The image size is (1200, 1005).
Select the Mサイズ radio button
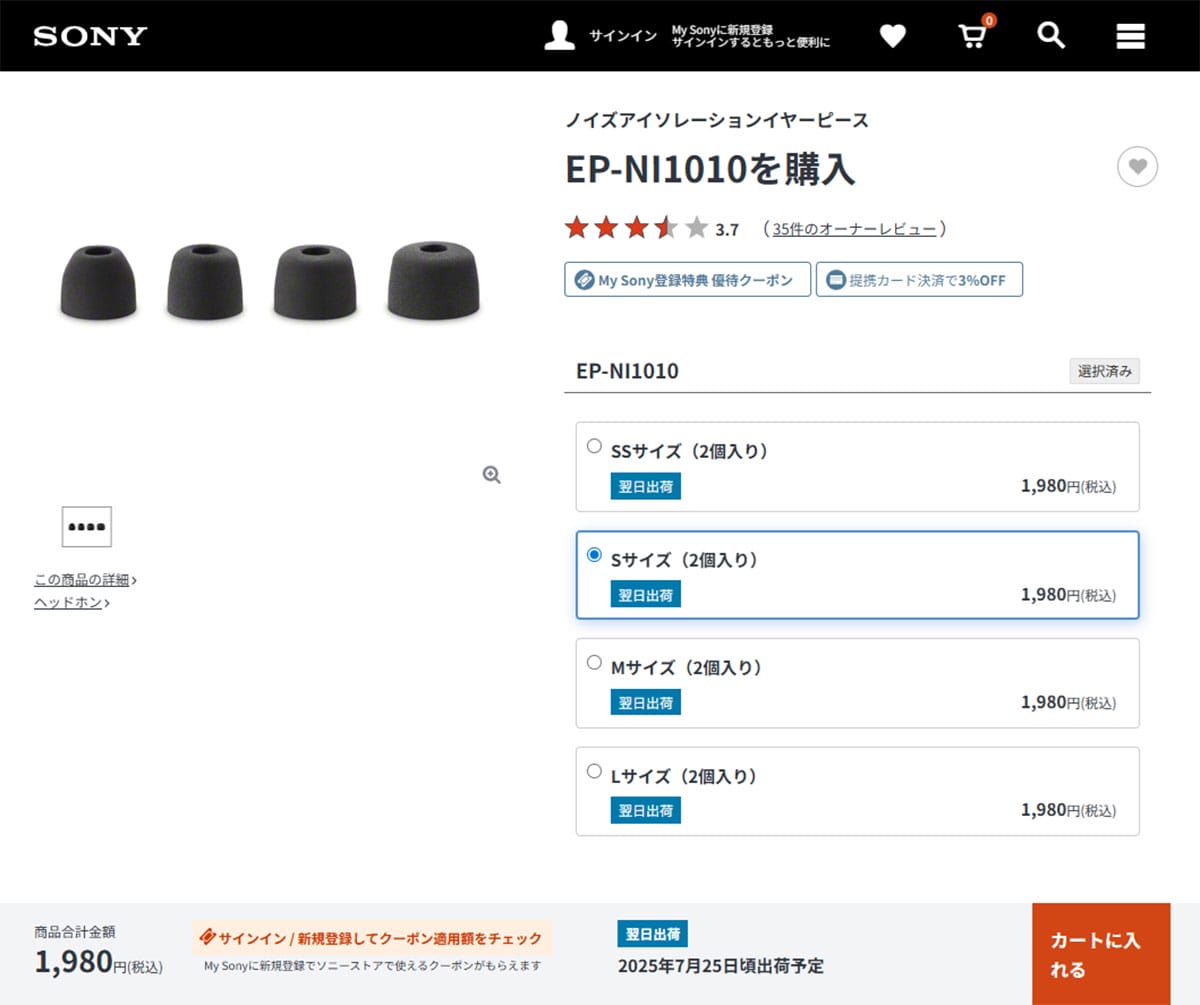pyautogui.click(x=594, y=662)
